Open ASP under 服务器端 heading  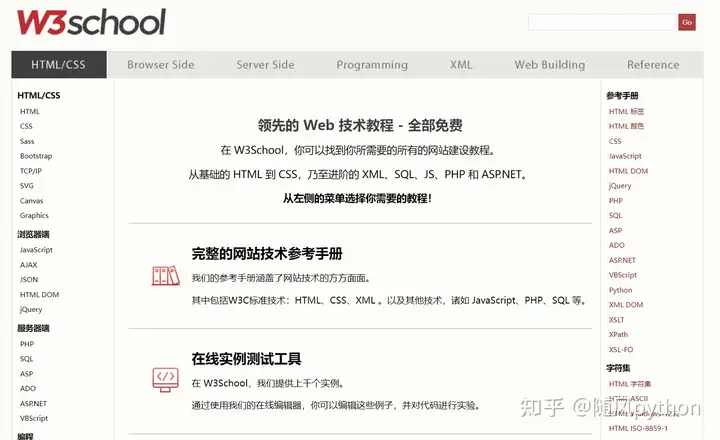pyautogui.click(x=27, y=374)
